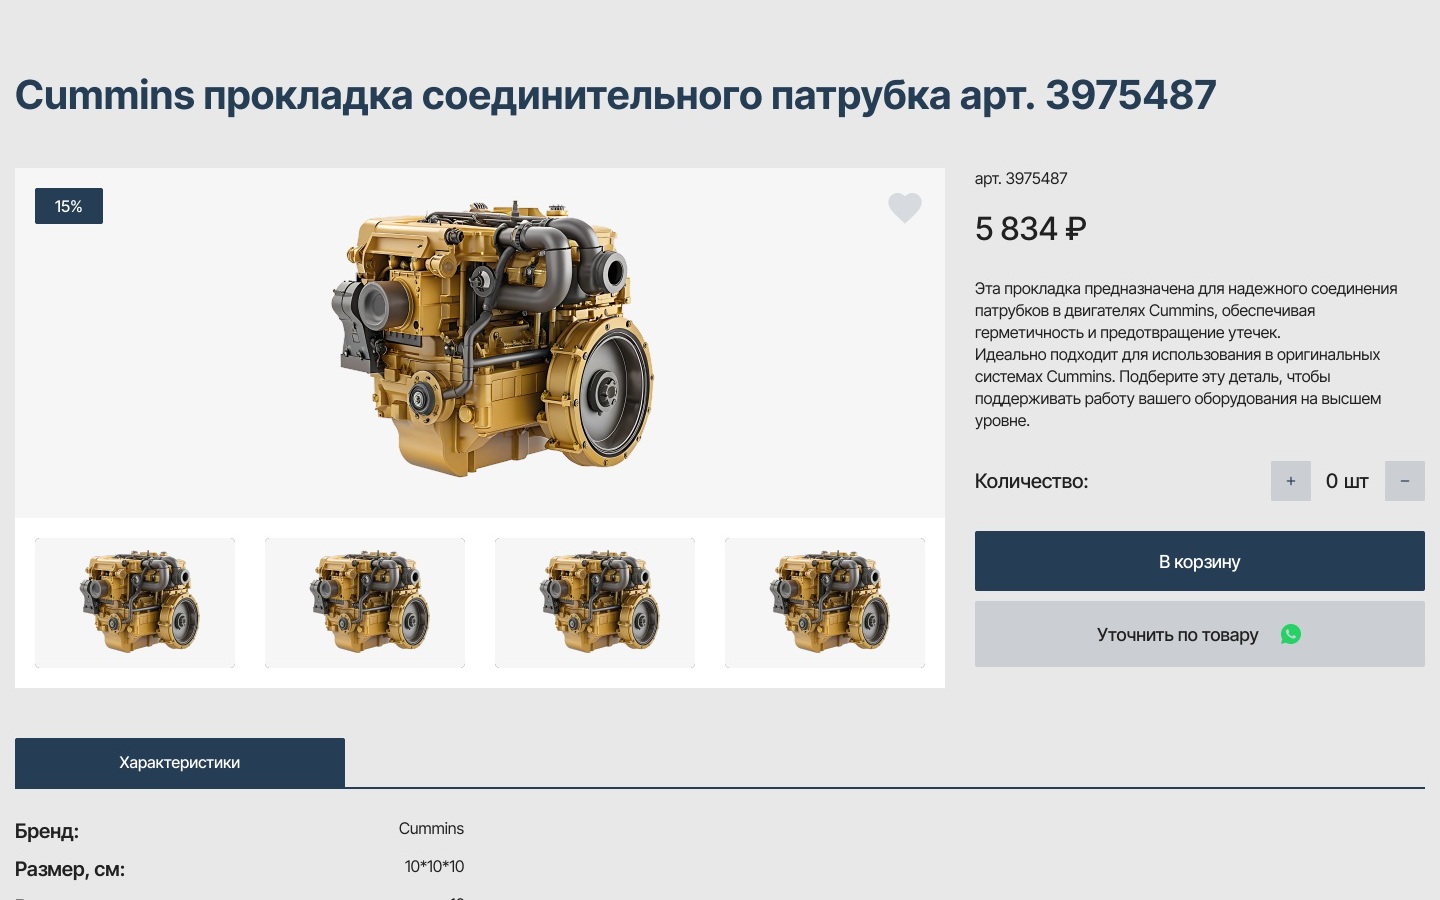Click the арт. 3975487 text above price
Viewport: 1440px width, 900px height.
tap(1021, 178)
